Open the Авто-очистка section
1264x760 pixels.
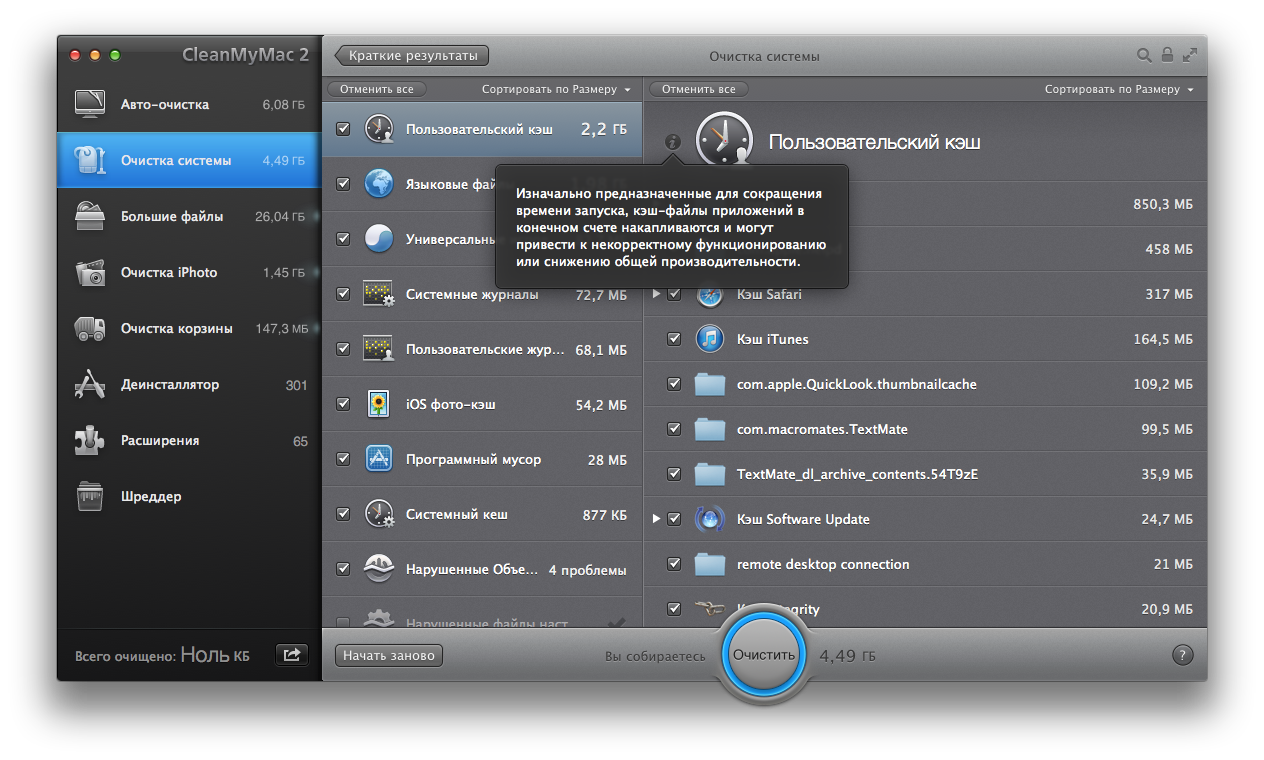[189, 104]
